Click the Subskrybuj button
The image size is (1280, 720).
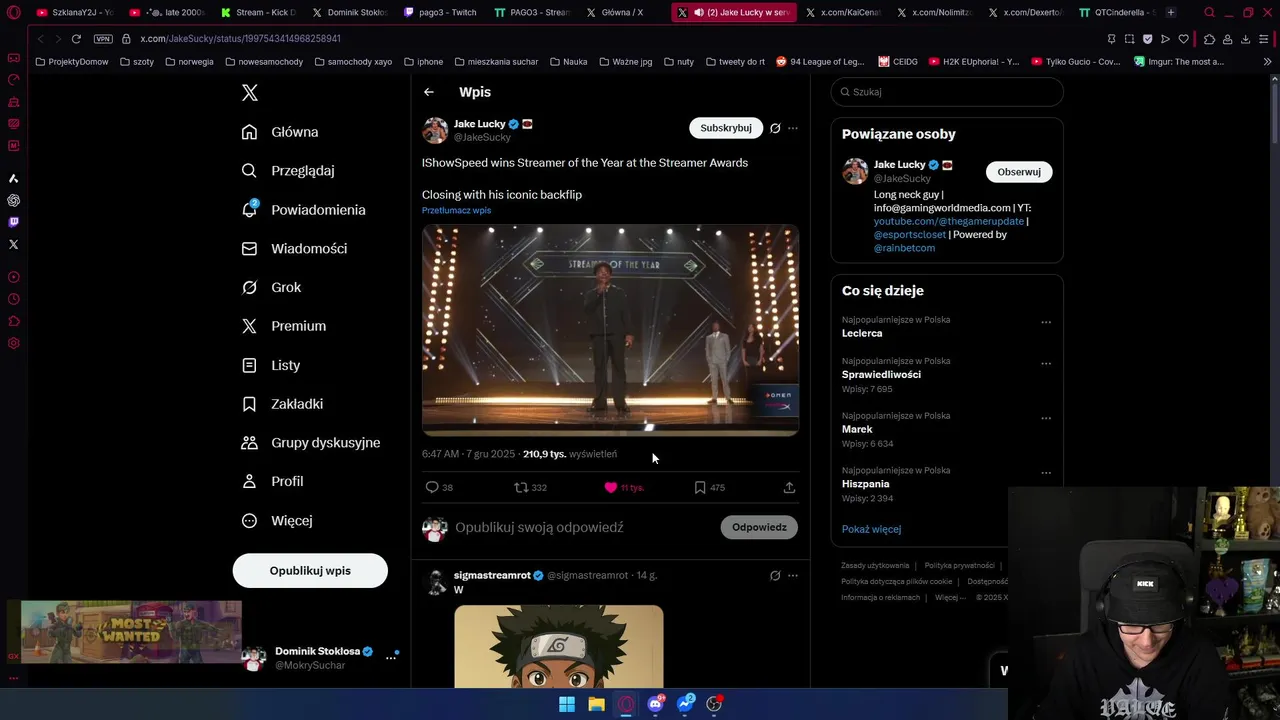tap(726, 128)
